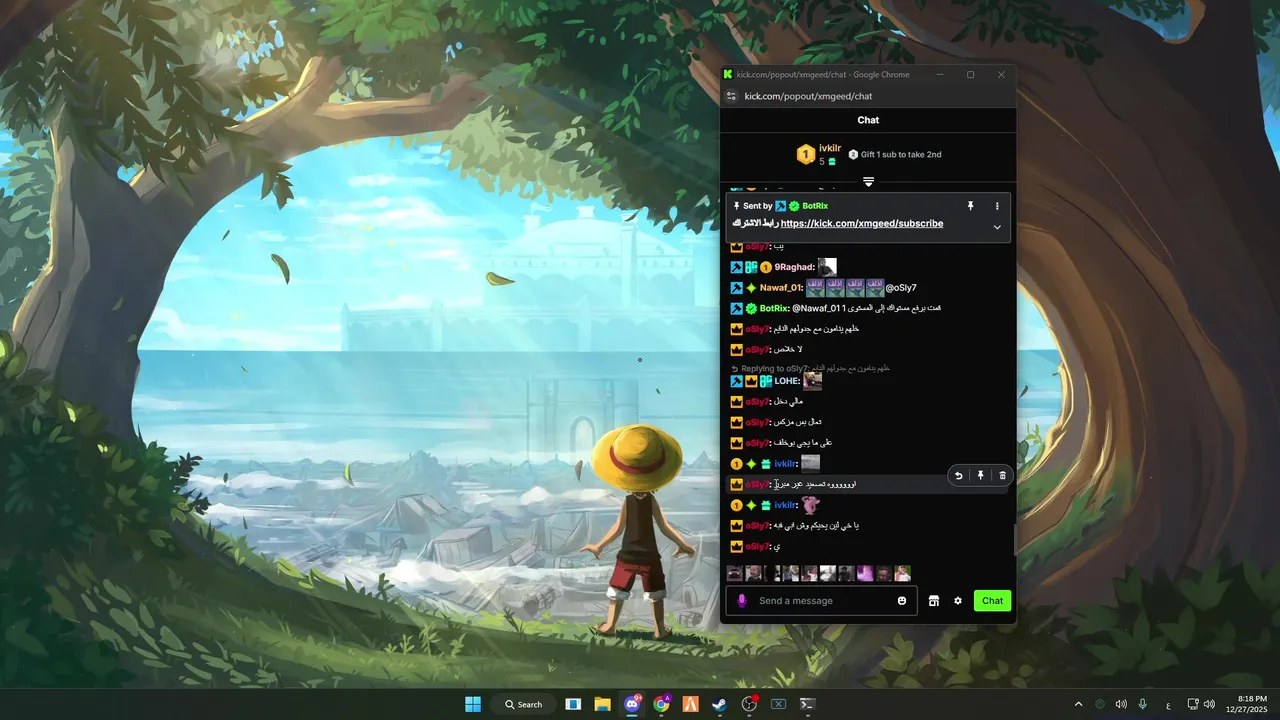
Task: Open the emoji picker smiley icon
Action: (902, 601)
